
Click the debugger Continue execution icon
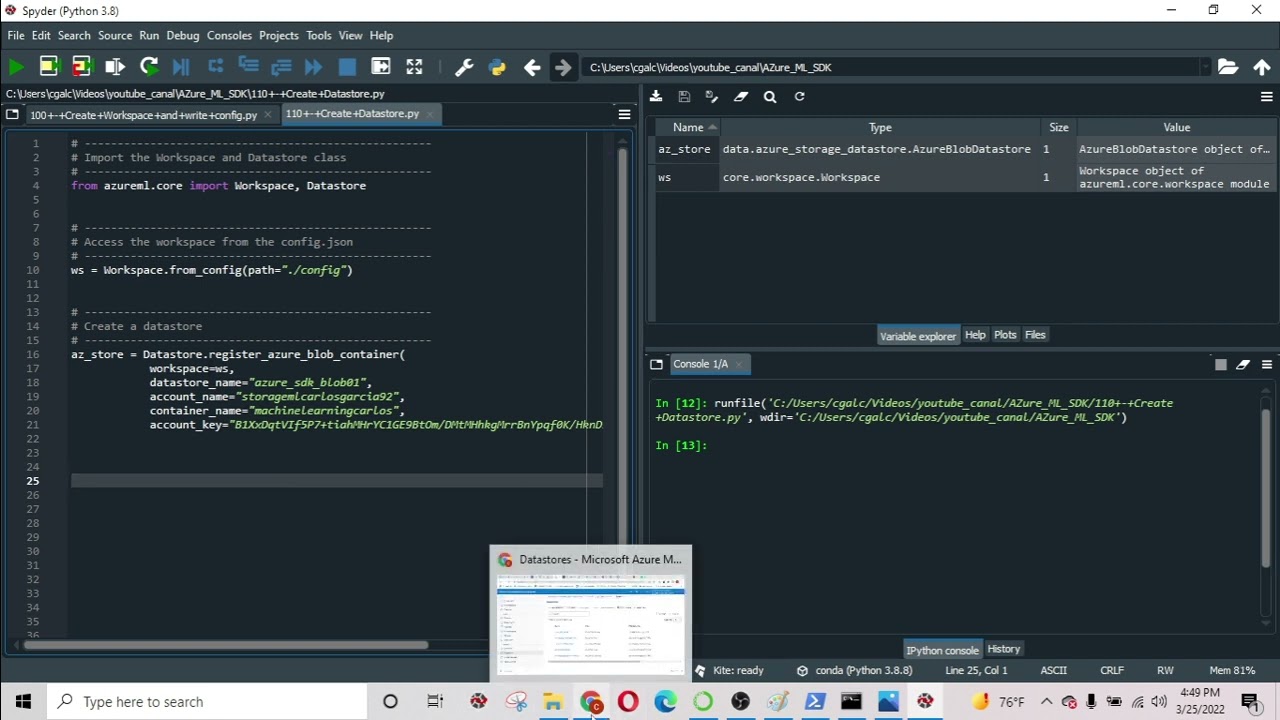point(314,67)
